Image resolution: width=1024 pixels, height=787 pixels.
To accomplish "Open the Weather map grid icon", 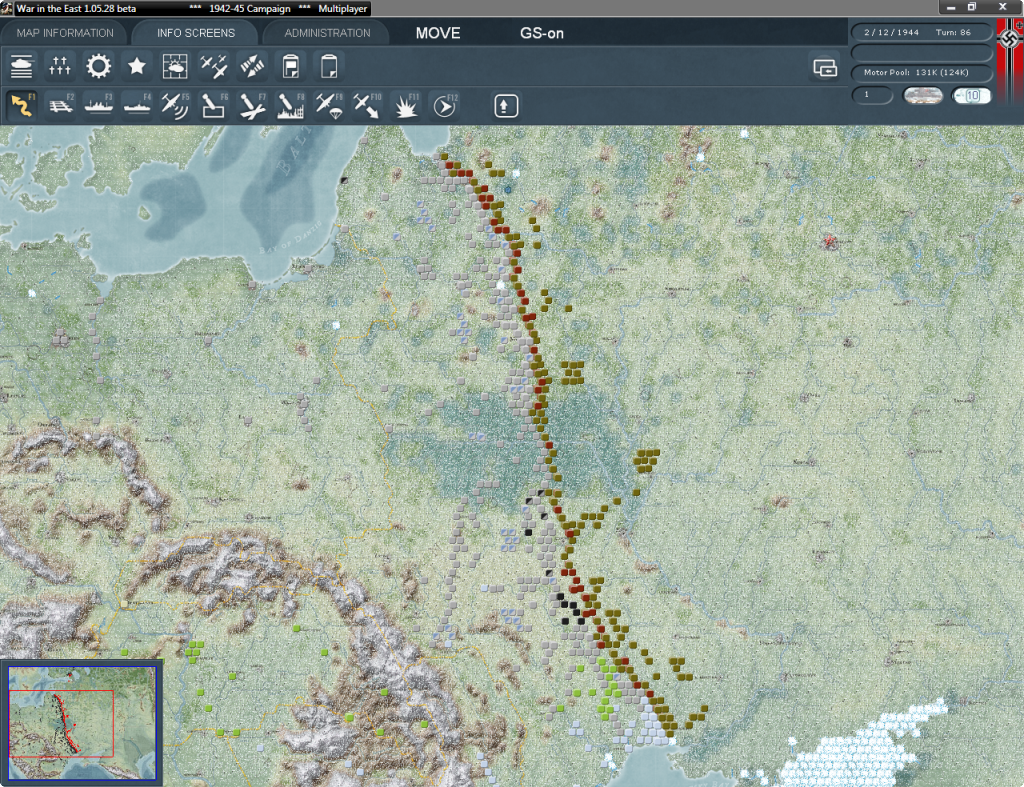I will click(x=175, y=67).
